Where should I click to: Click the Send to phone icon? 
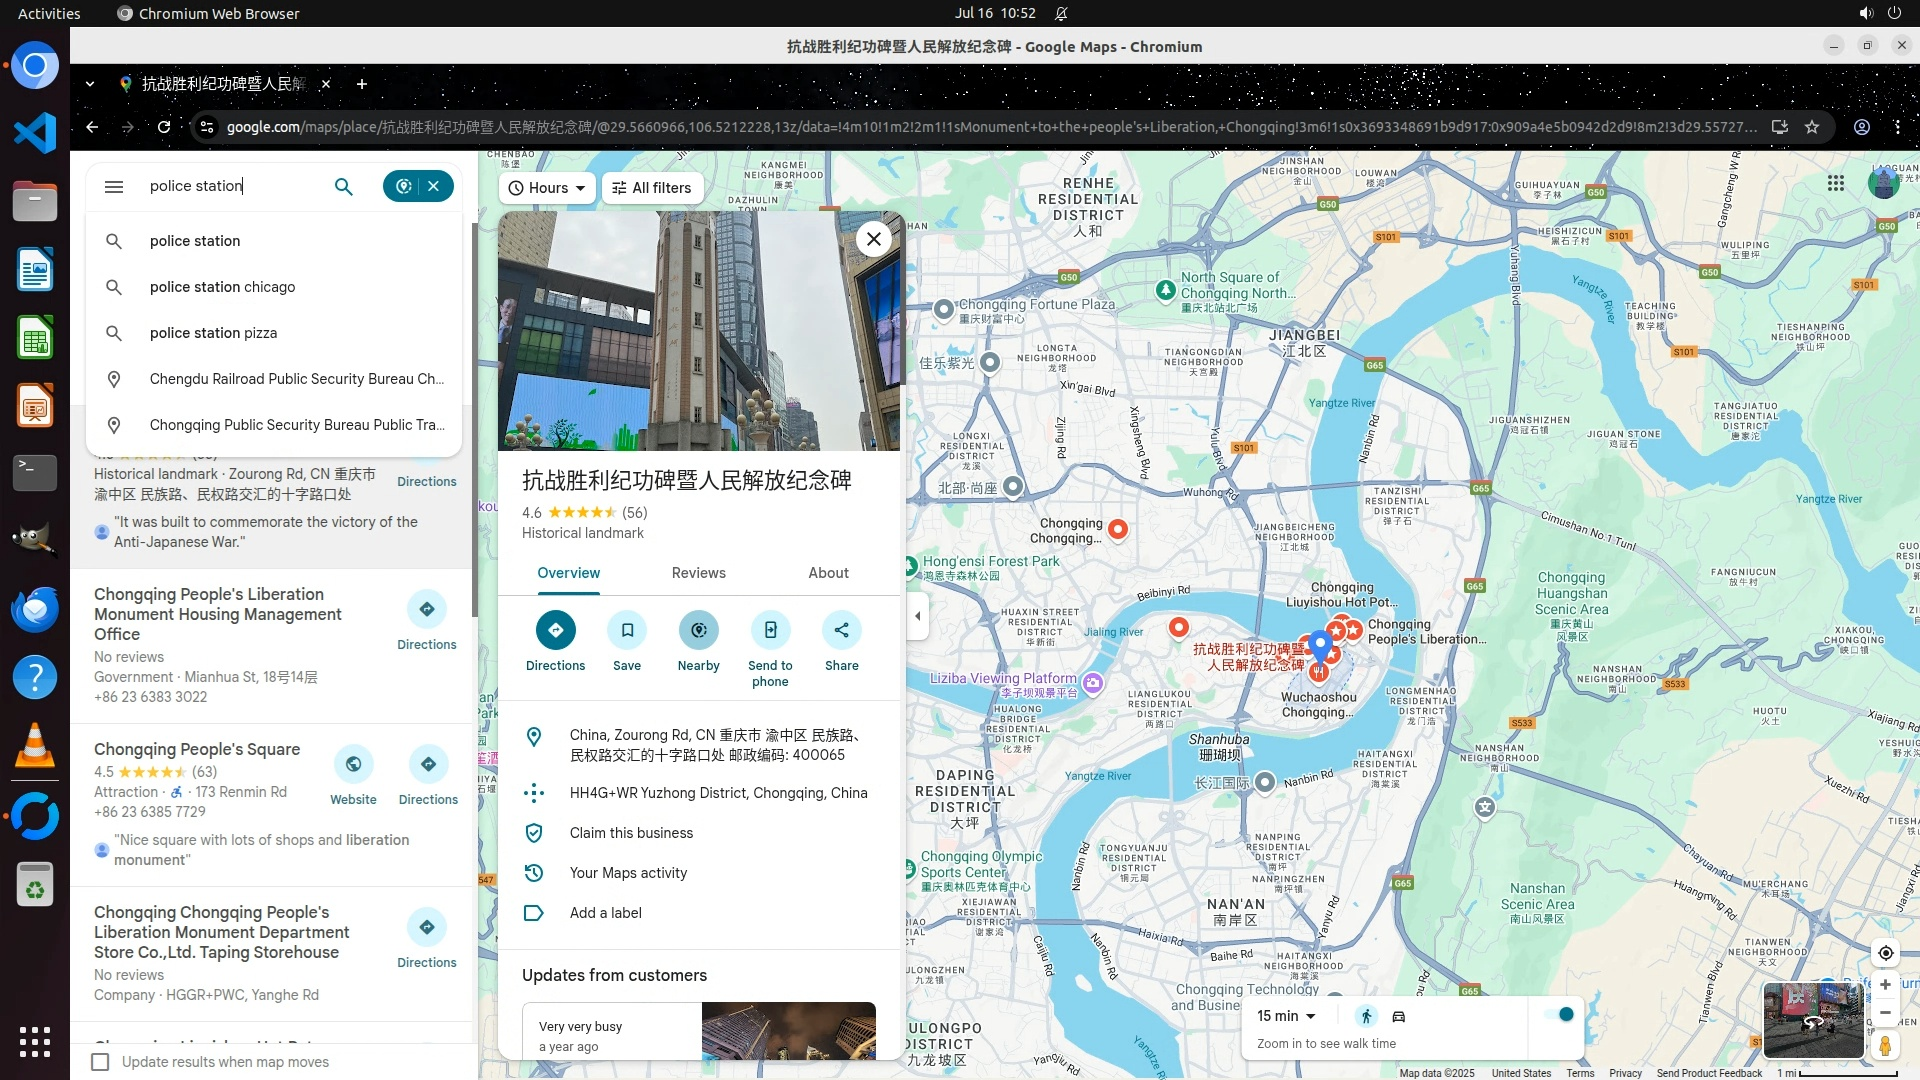[x=770, y=630]
